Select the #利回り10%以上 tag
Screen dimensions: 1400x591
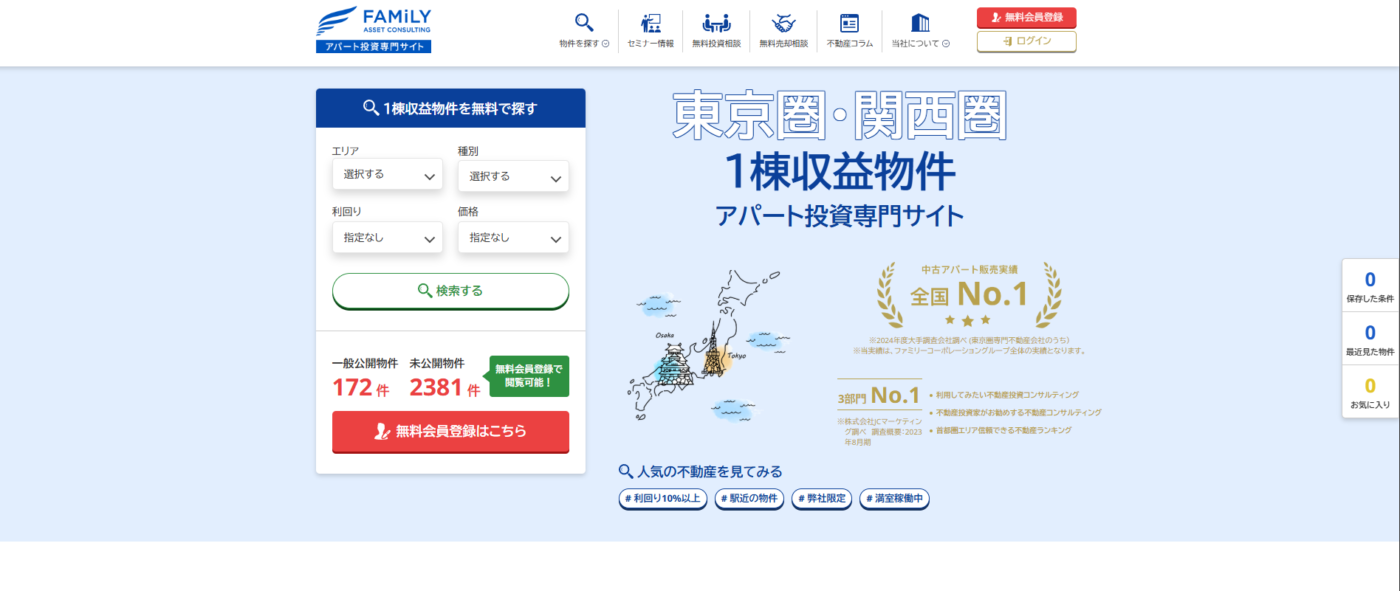pos(661,498)
